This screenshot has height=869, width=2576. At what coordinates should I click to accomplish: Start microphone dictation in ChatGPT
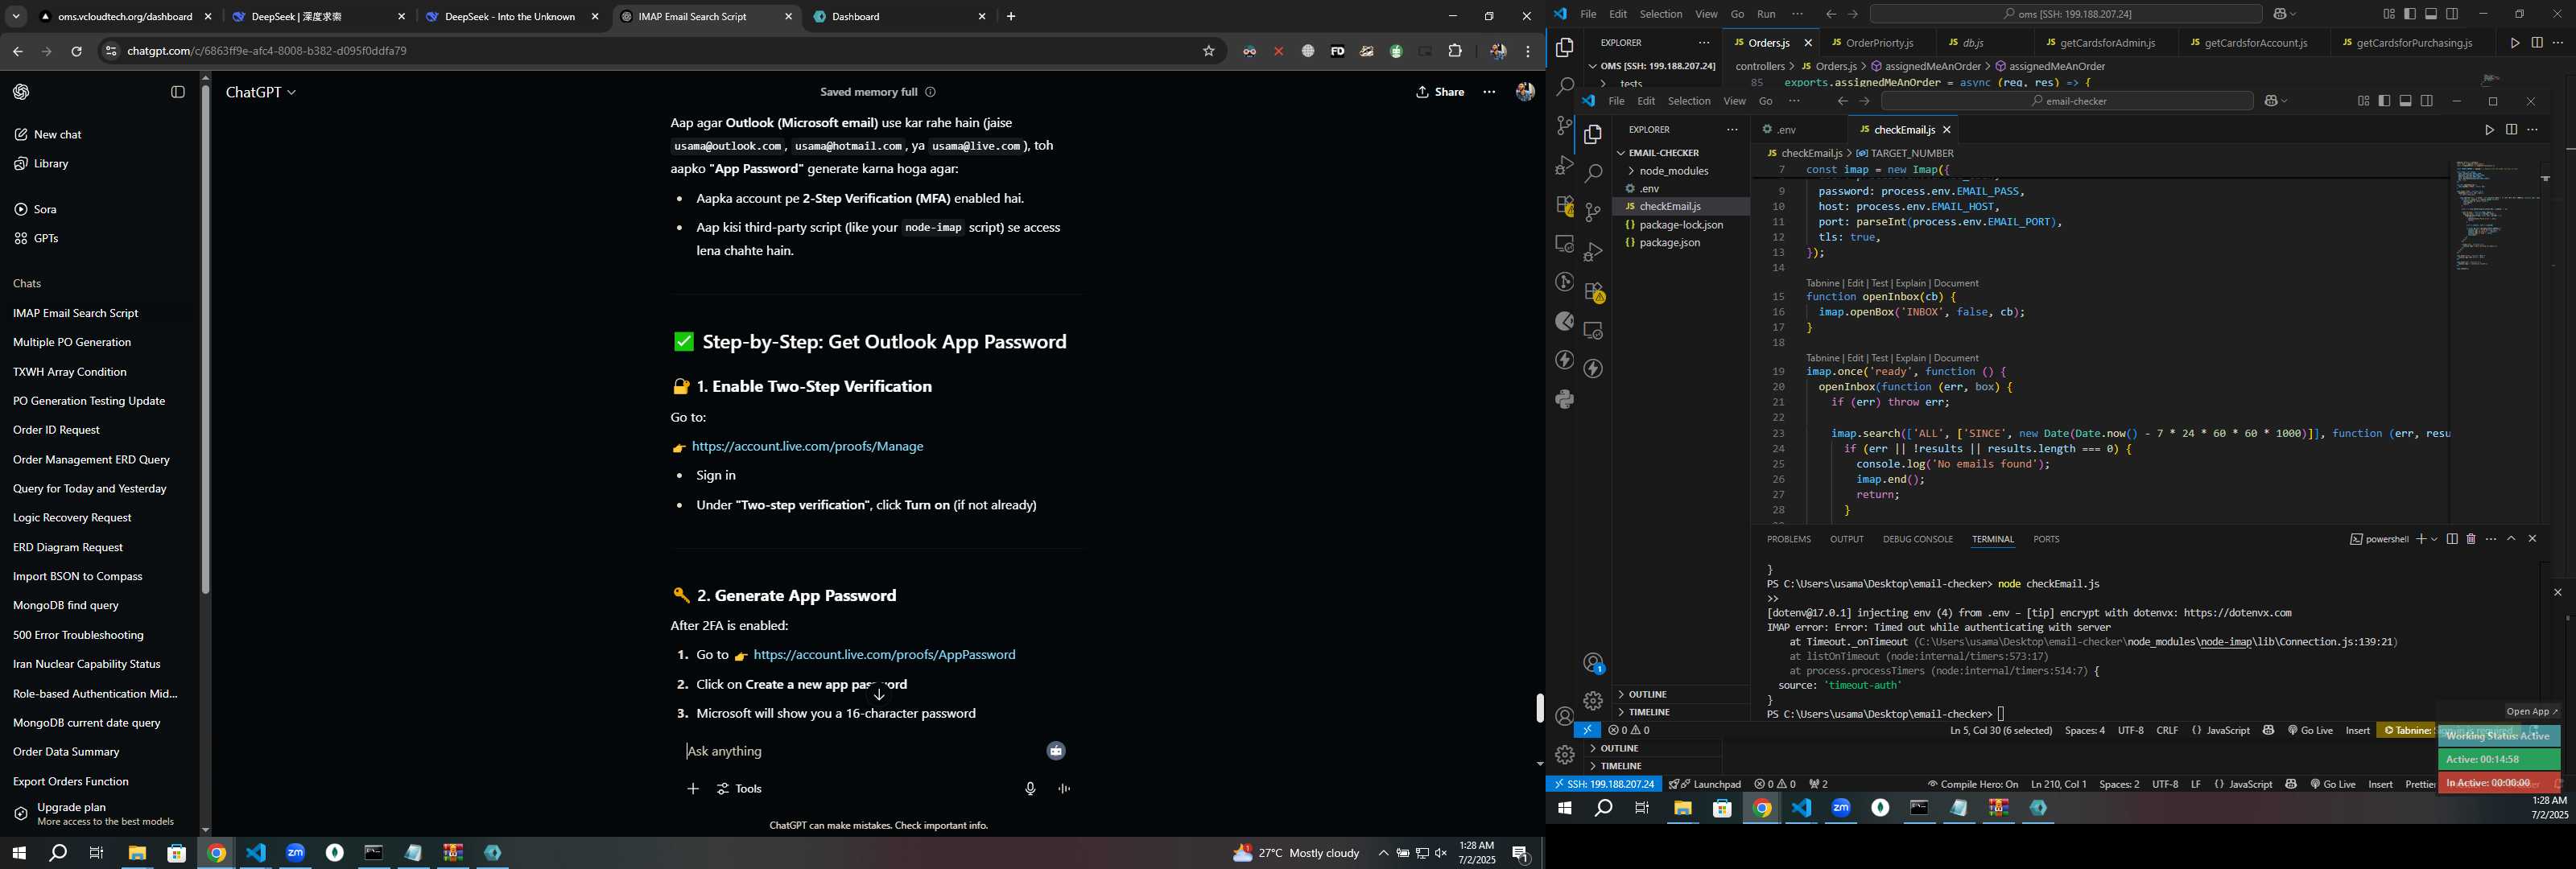pos(1030,789)
